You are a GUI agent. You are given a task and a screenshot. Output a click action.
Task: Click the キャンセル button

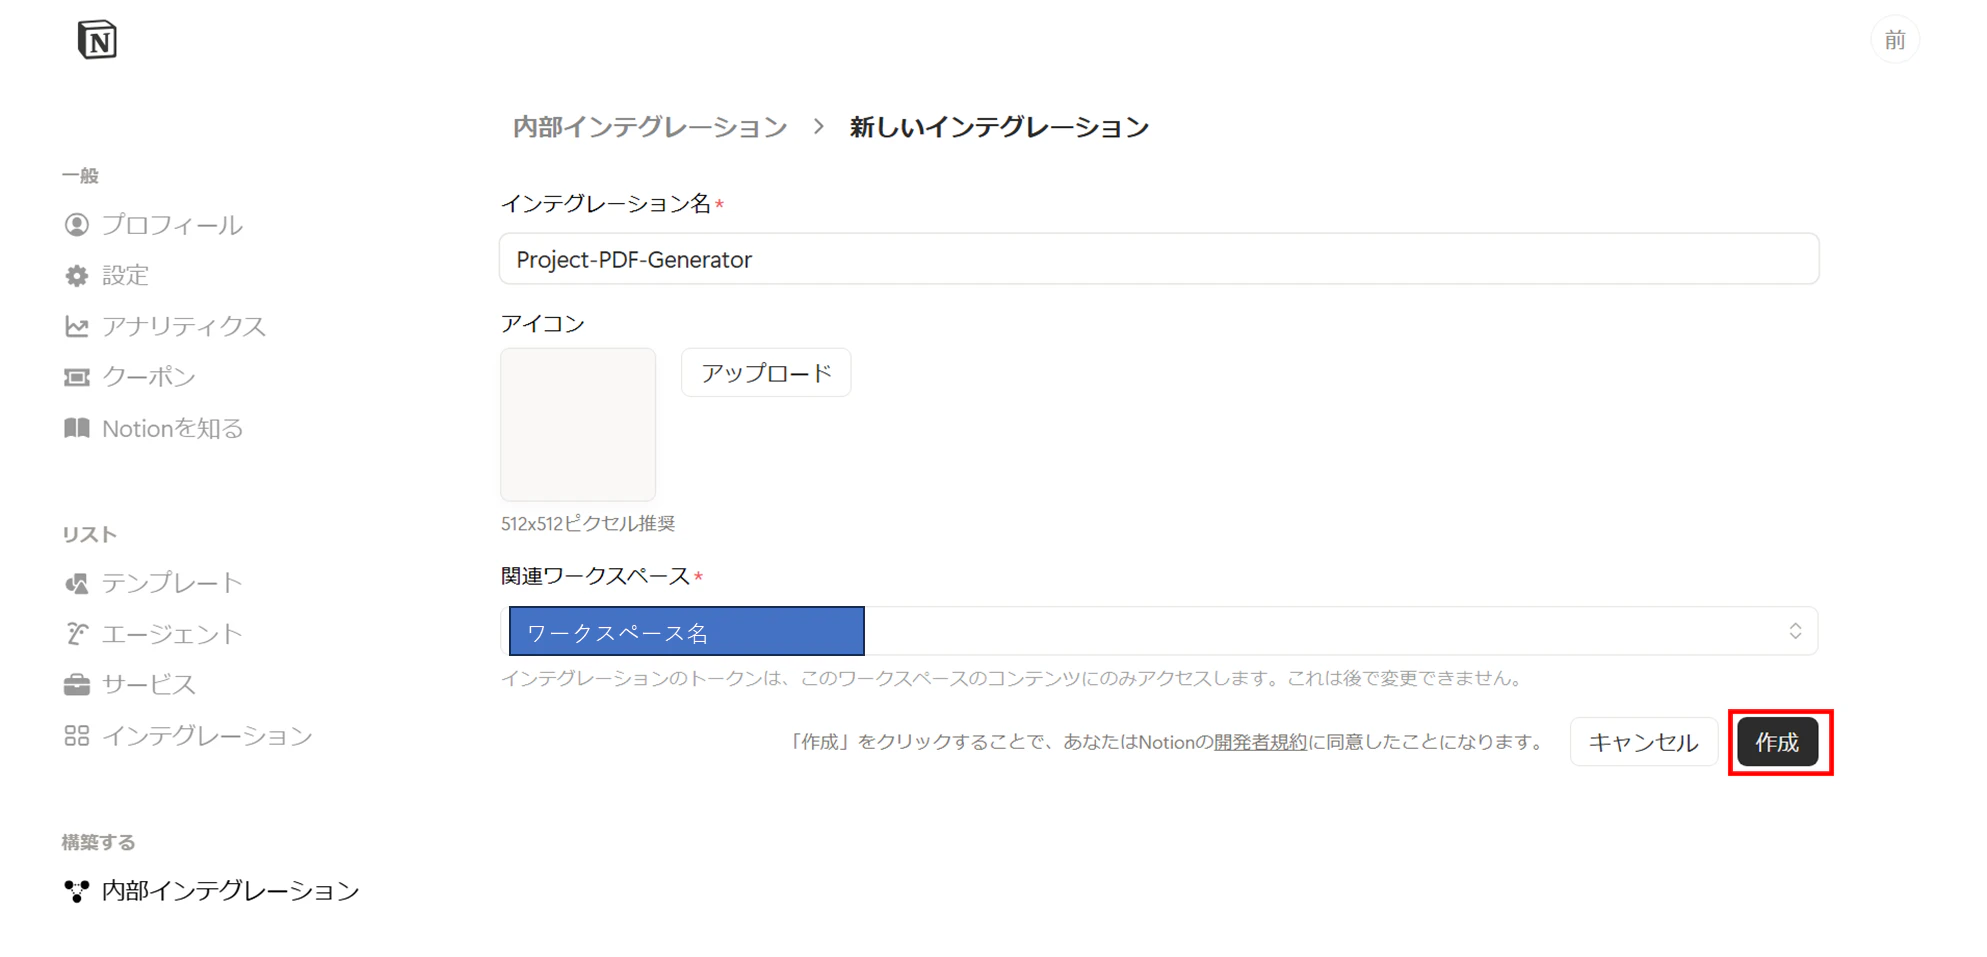click(1644, 742)
